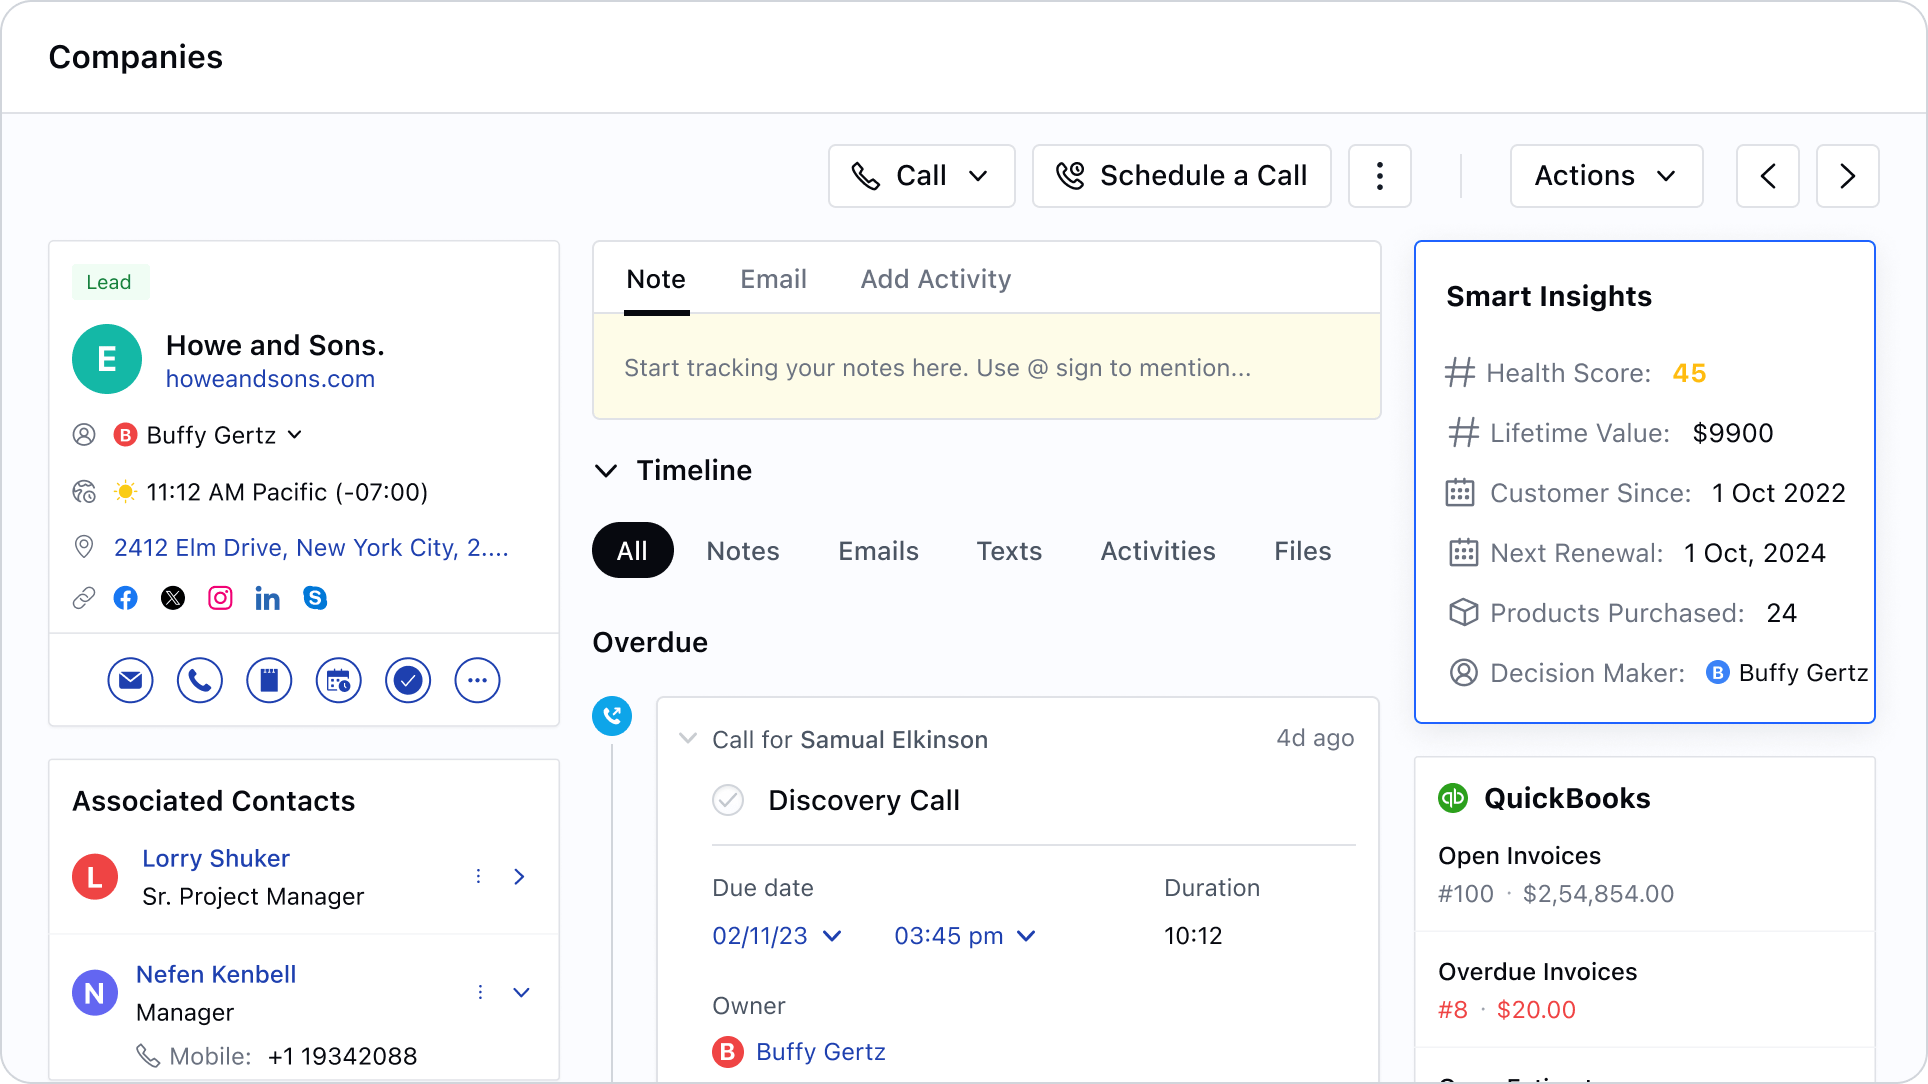Collapse the Timeline section
This screenshot has width=1928, height=1084.
click(605, 470)
